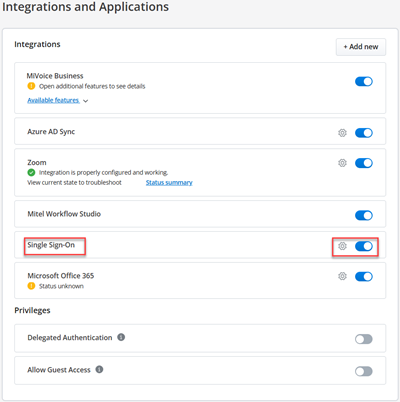The height and width of the screenshot is (402, 400).
Task: Enable Allow Guest Access toggle
Action: click(x=364, y=371)
